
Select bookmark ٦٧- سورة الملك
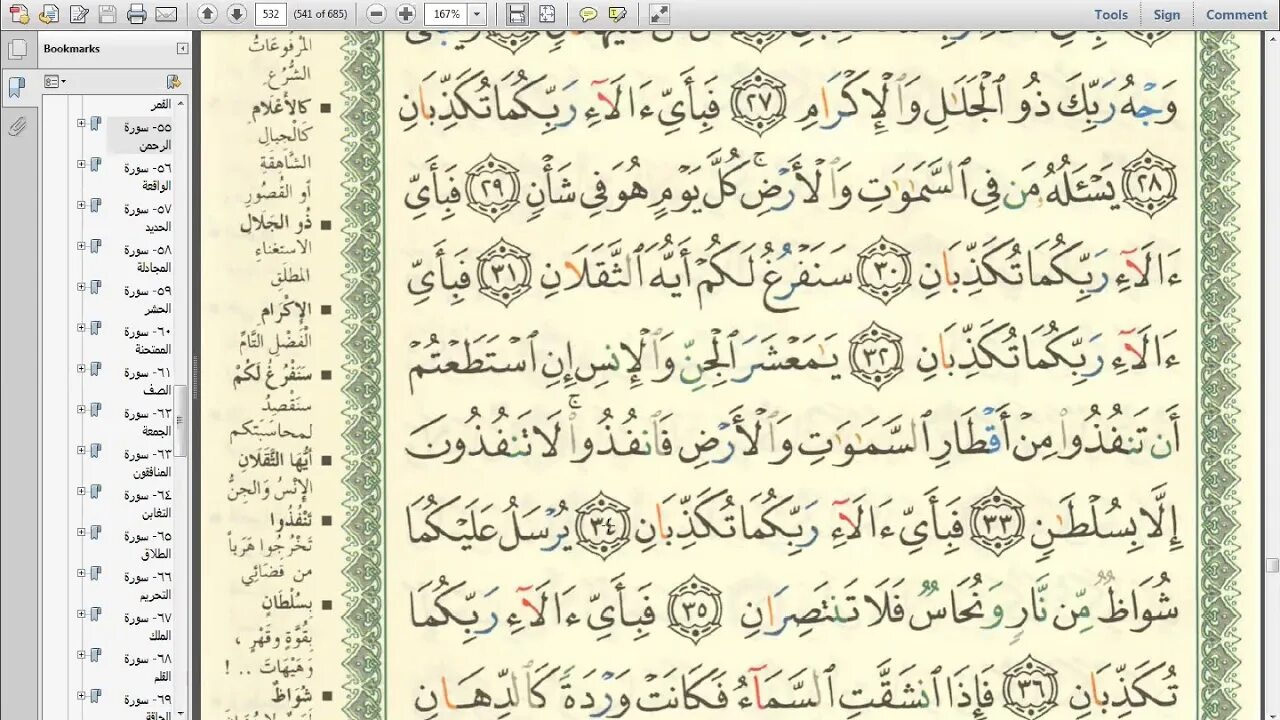pyautogui.click(x=147, y=627)
